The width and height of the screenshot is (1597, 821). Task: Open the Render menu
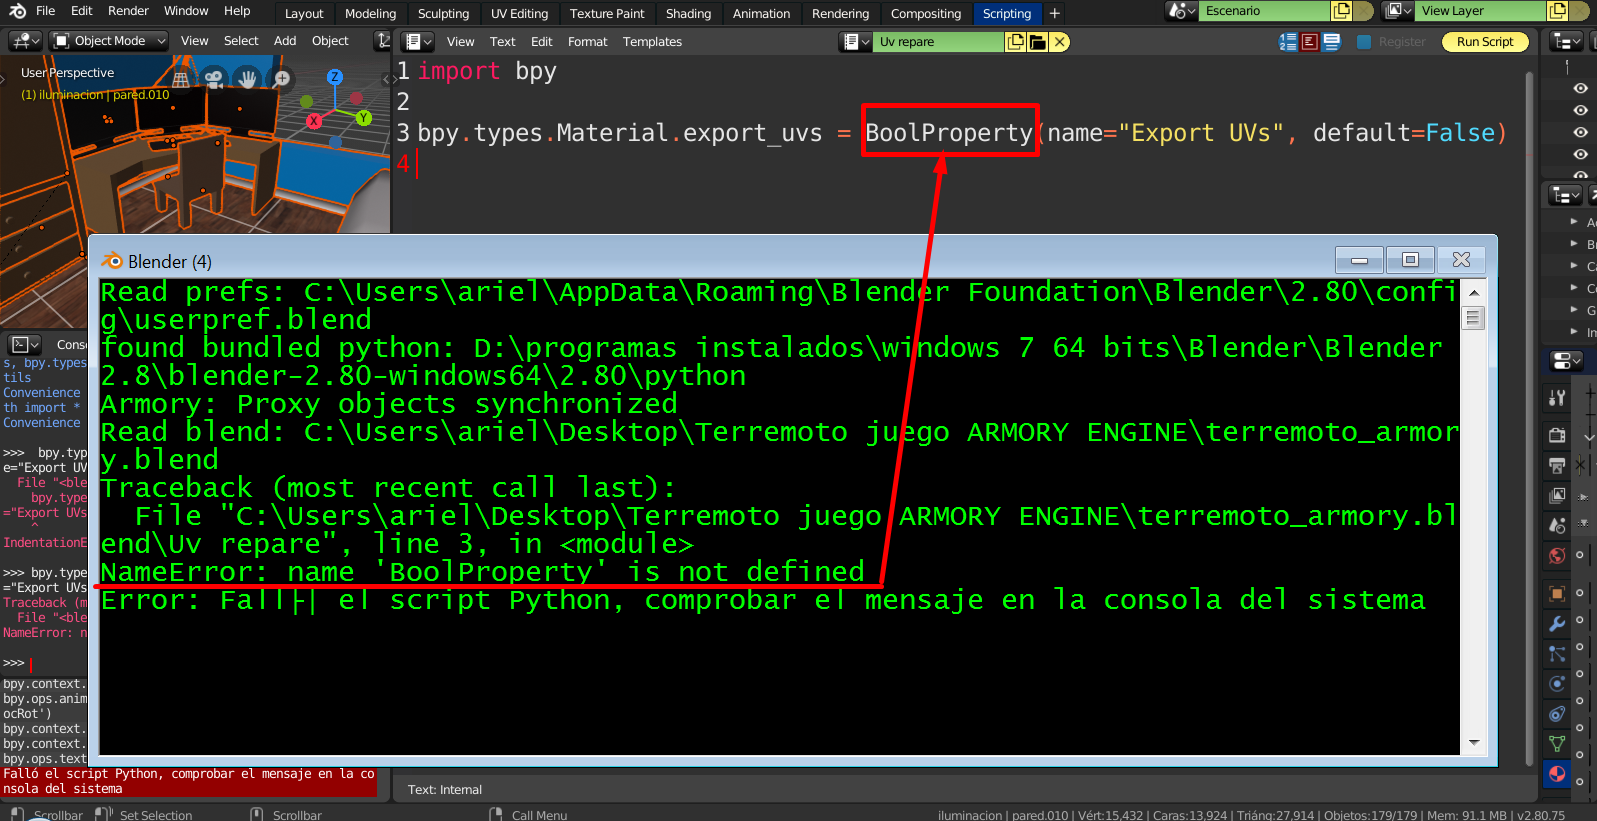(x=128, y=11)
